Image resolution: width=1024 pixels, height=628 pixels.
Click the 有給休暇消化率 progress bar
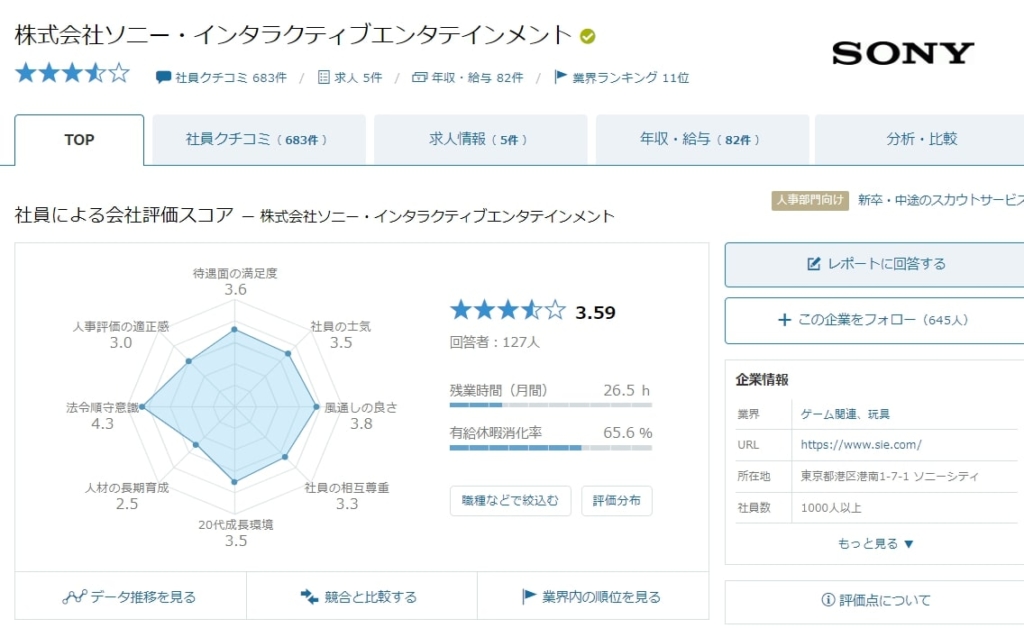551,448
